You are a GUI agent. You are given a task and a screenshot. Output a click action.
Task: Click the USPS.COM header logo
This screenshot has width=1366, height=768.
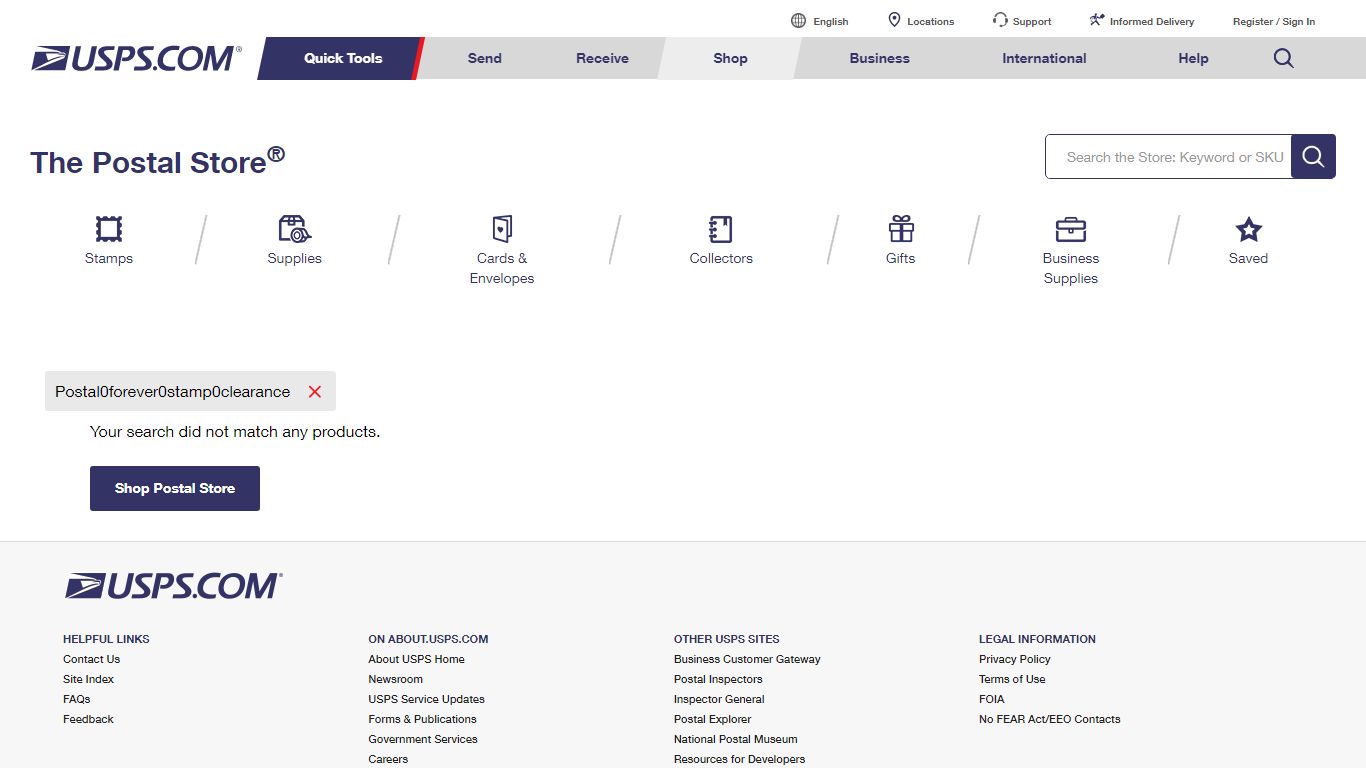[x=136, y=58]
